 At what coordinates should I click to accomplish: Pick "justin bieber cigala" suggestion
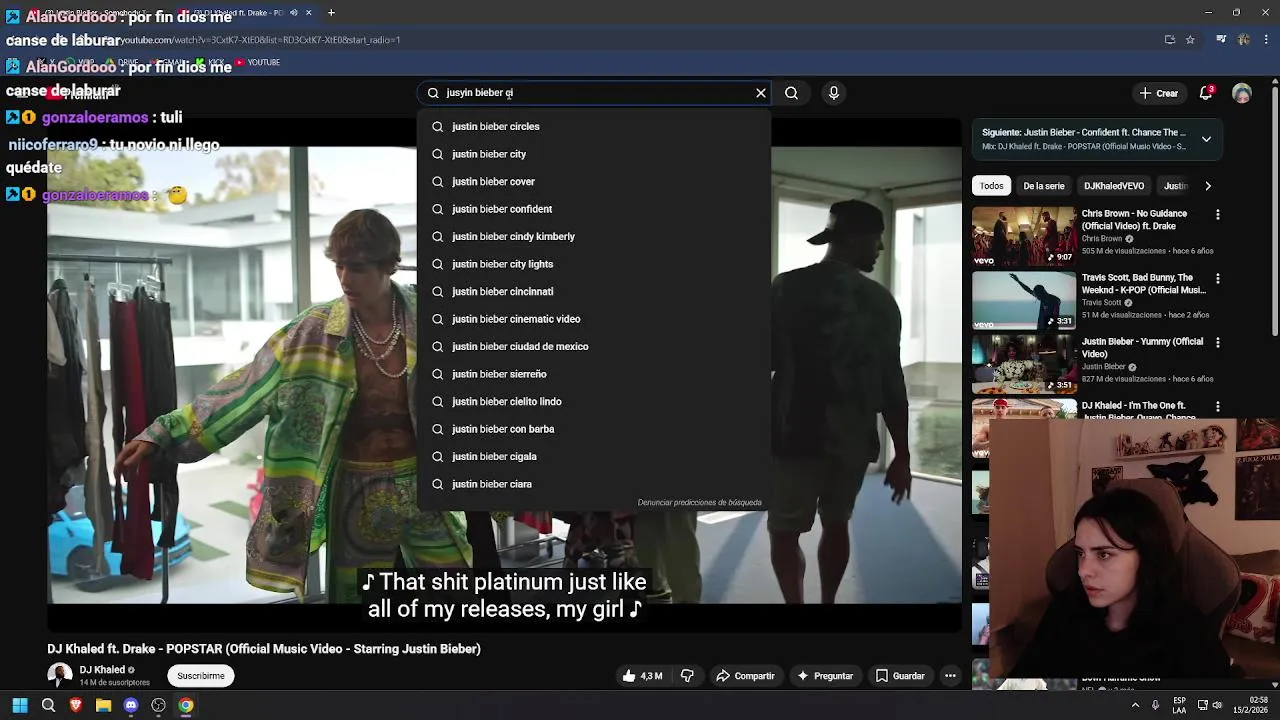[594, 457]
